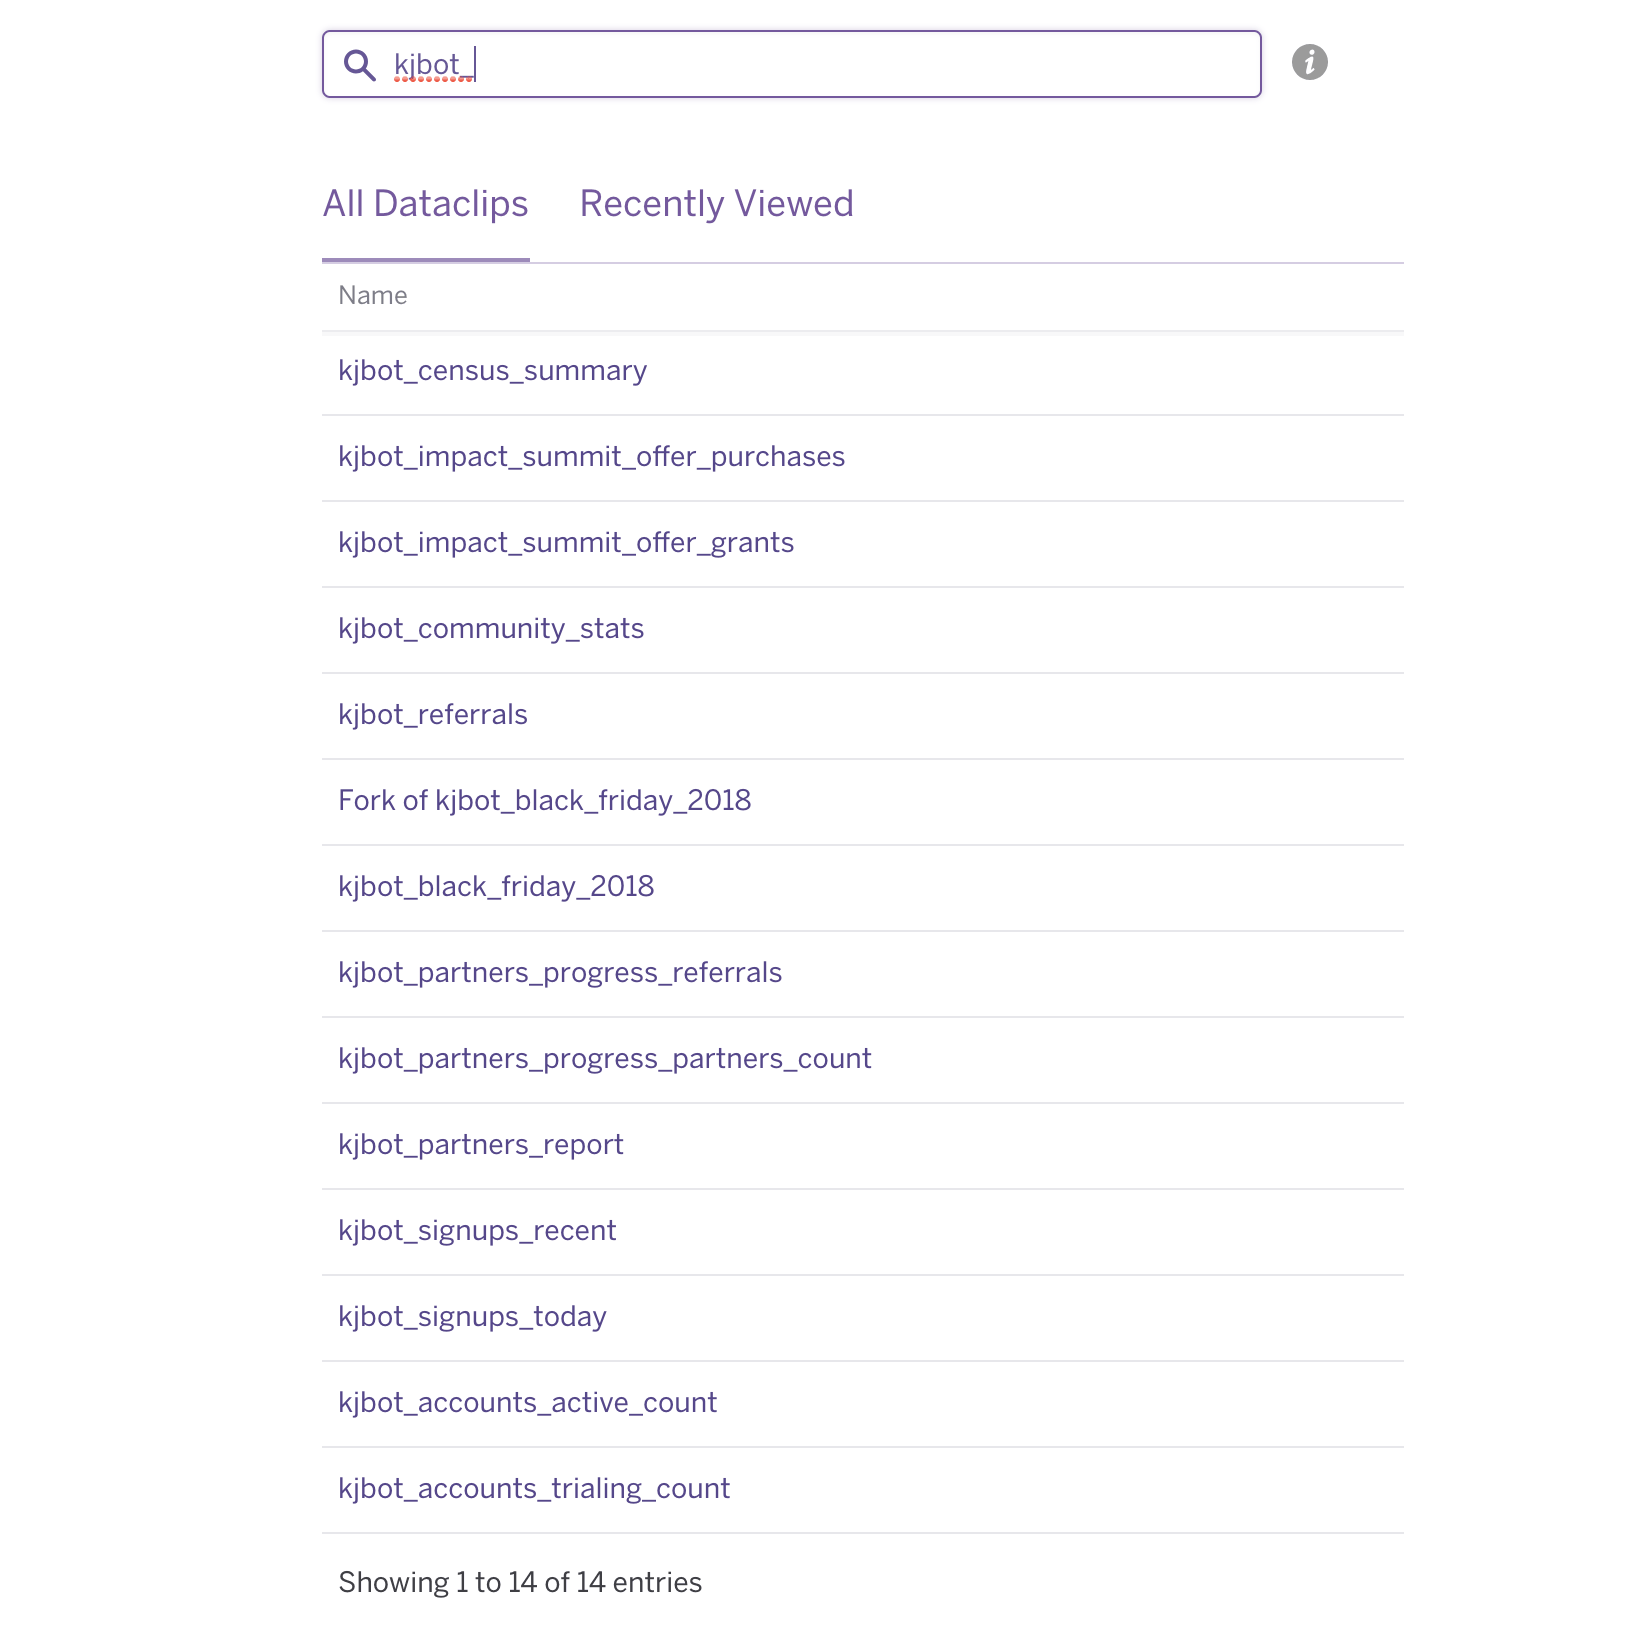Select the original kjbot_black_friday_2018 dataclip
Screen dimensions: 1648x1626
495,887
